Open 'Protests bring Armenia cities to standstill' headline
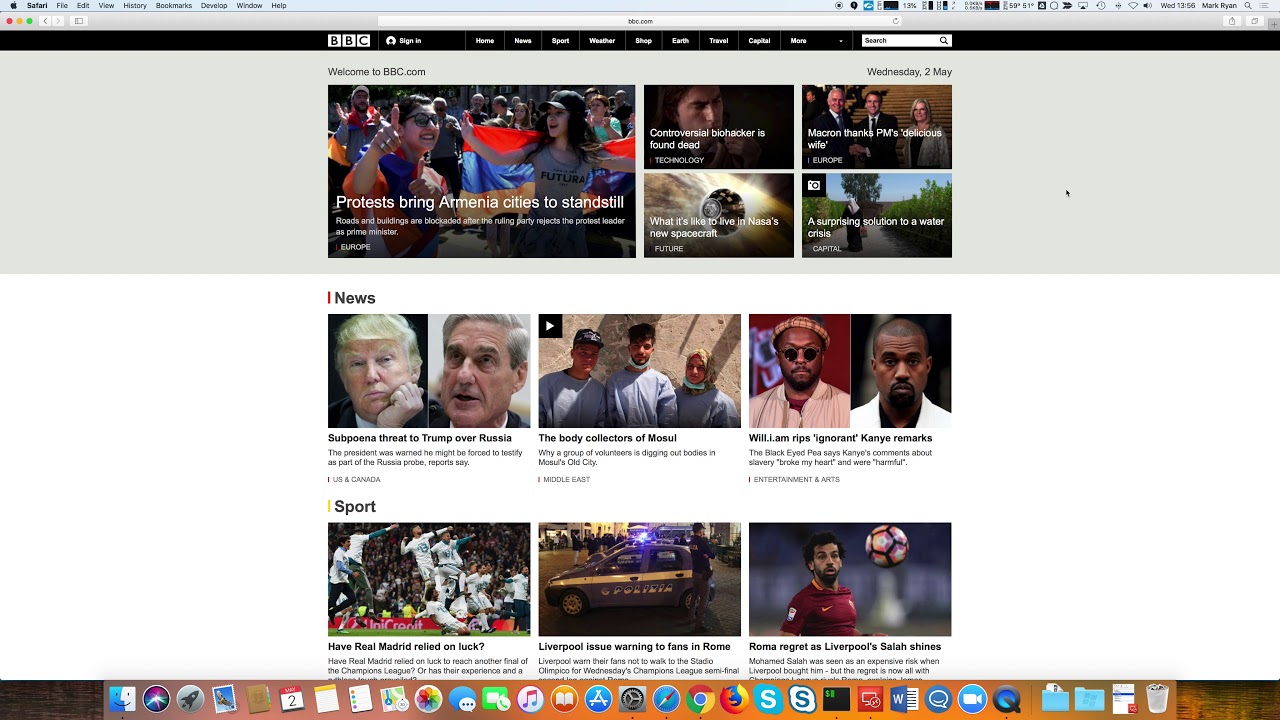Screen dimensions: 1280x720 pyautogui.click(x=480, y=203)
